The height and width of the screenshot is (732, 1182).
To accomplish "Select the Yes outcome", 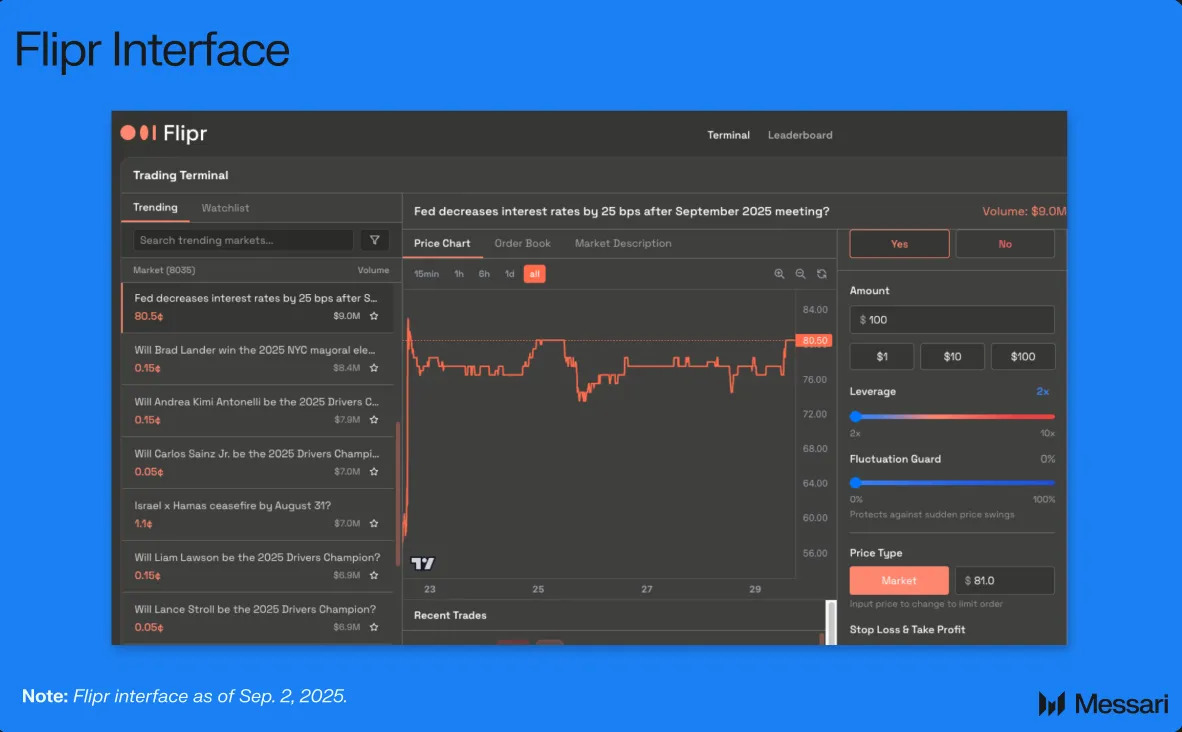I will click(x=898, y=243).
